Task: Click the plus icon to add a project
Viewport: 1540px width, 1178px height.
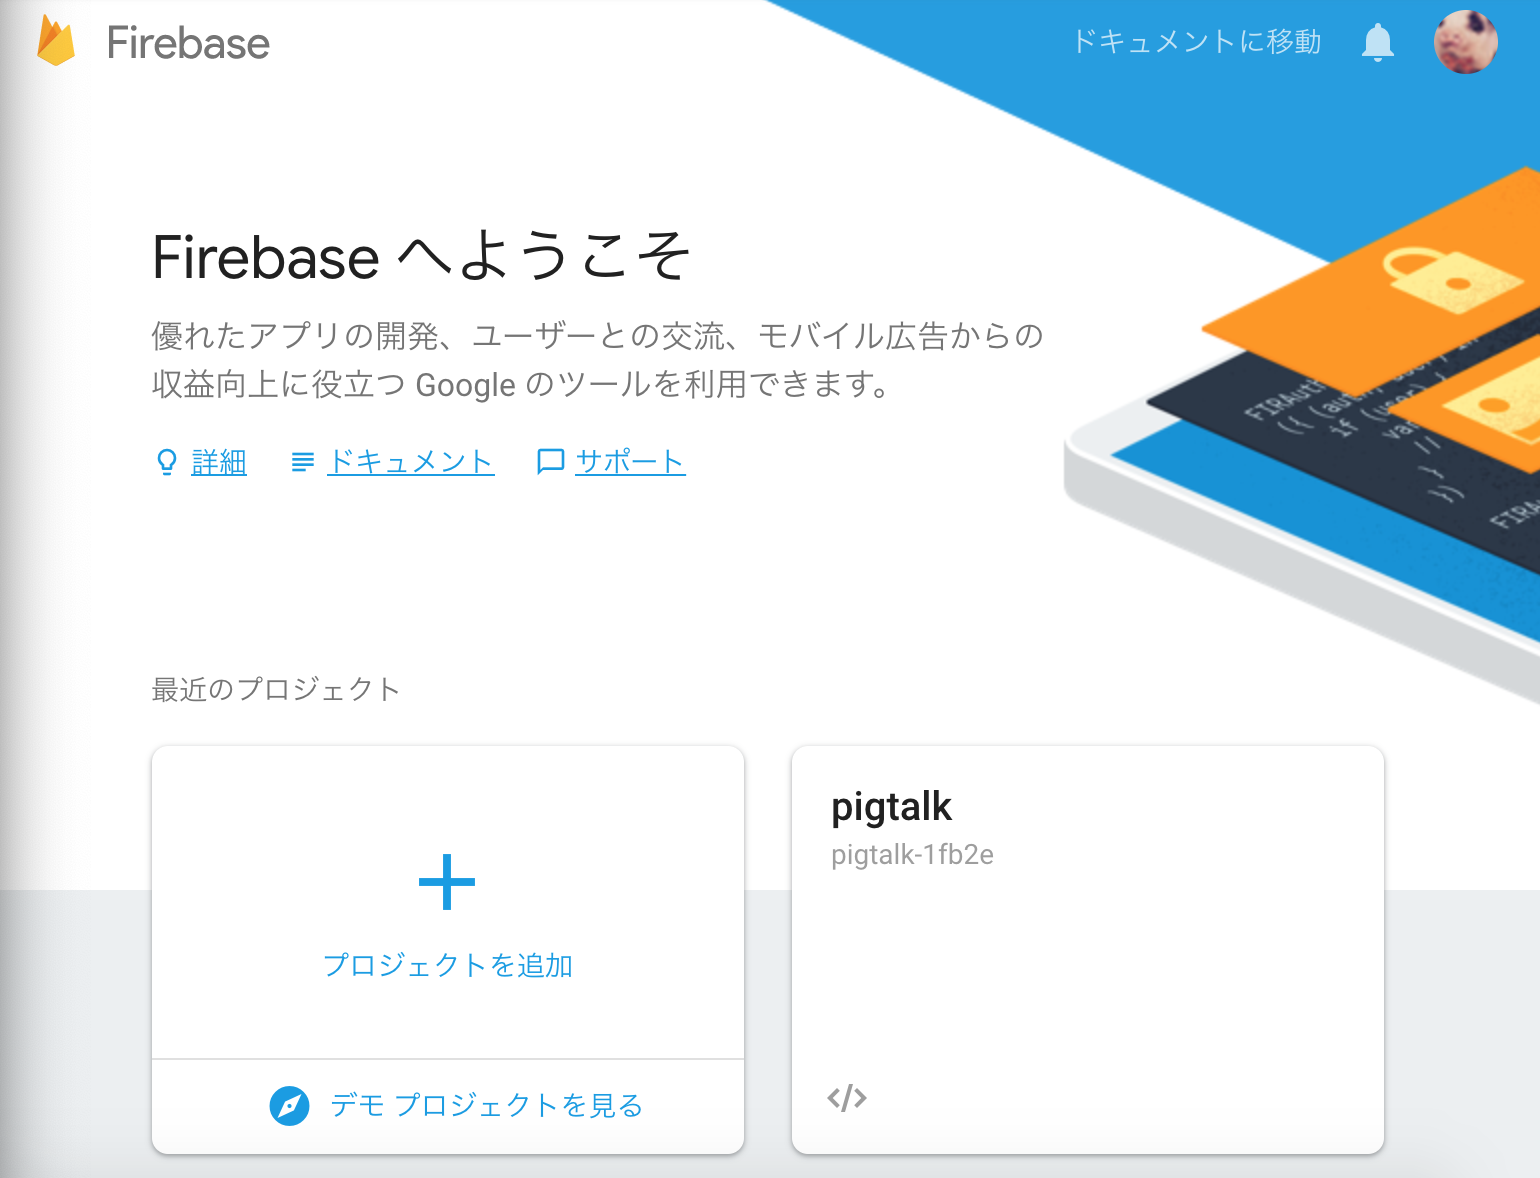Action: [x=447, y=882]
